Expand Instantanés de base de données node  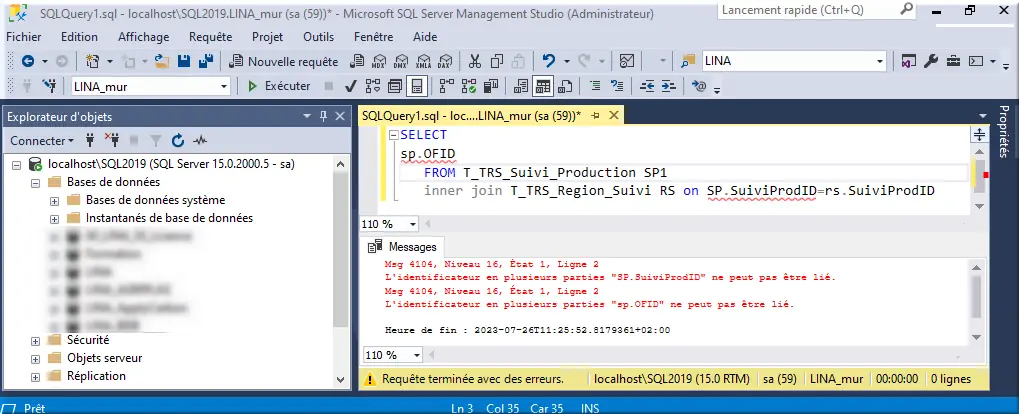pyautogui.click(x=55, y=218)
